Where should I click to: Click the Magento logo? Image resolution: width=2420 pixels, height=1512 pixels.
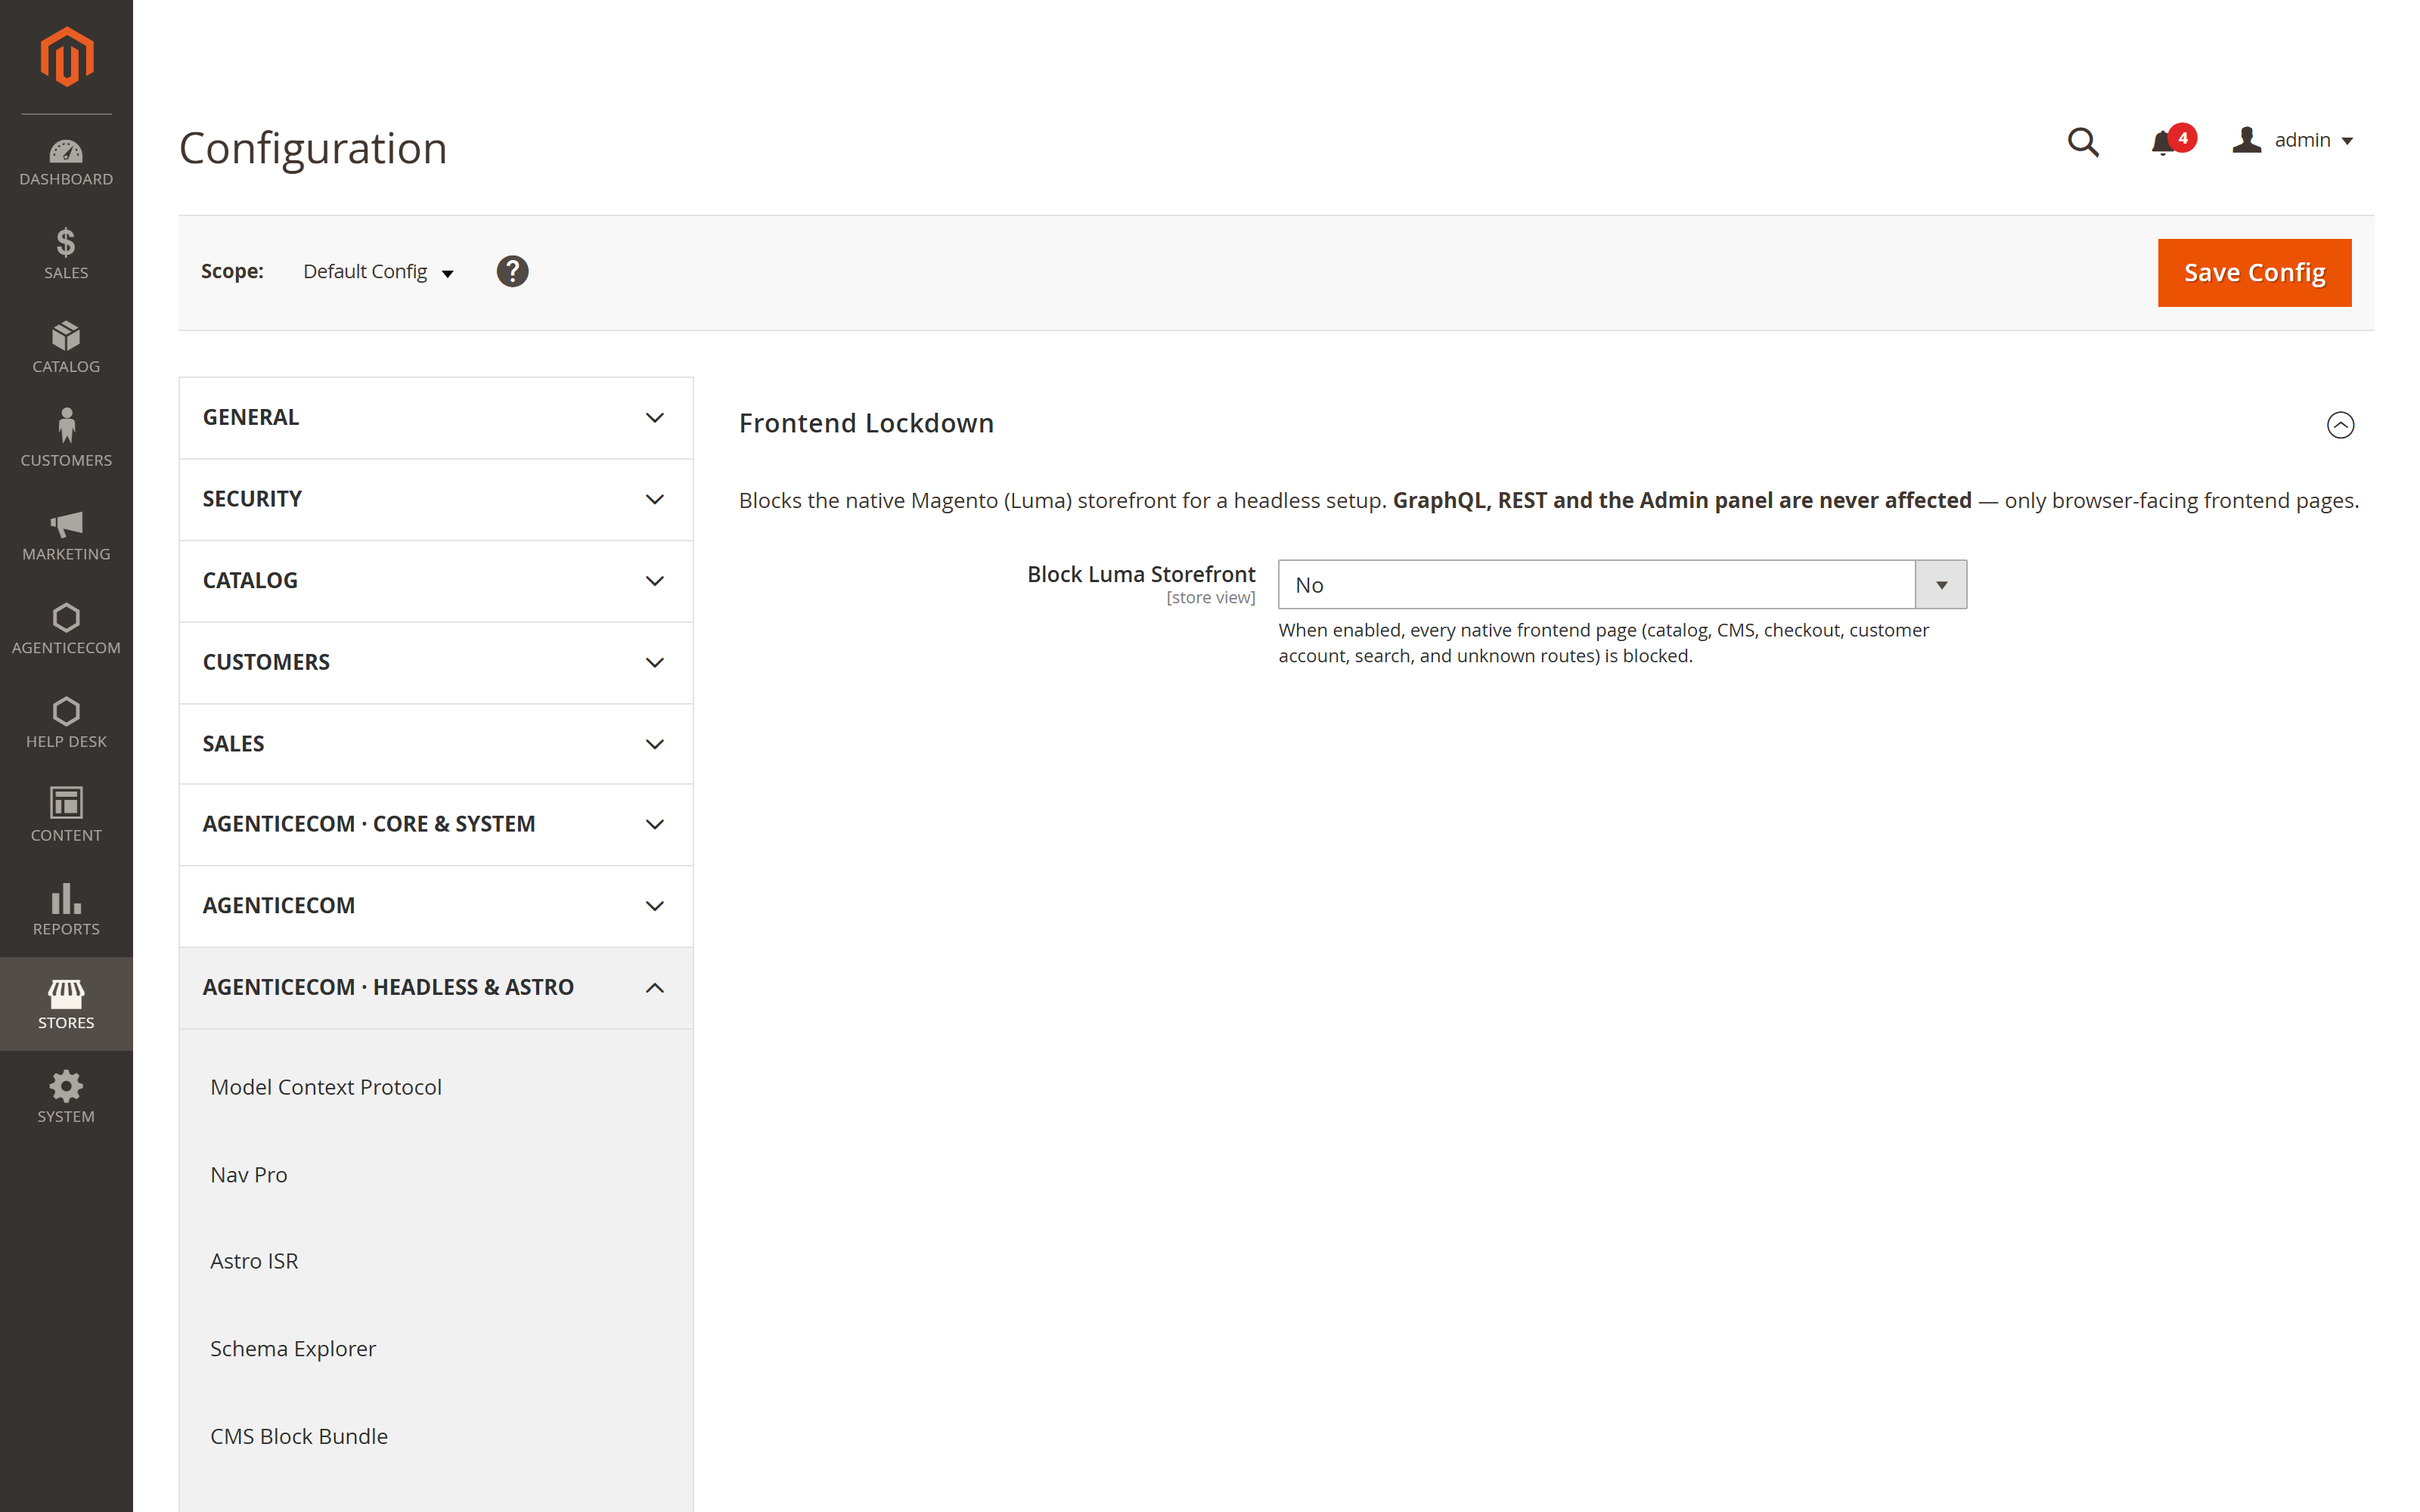(x=66, y=57)
